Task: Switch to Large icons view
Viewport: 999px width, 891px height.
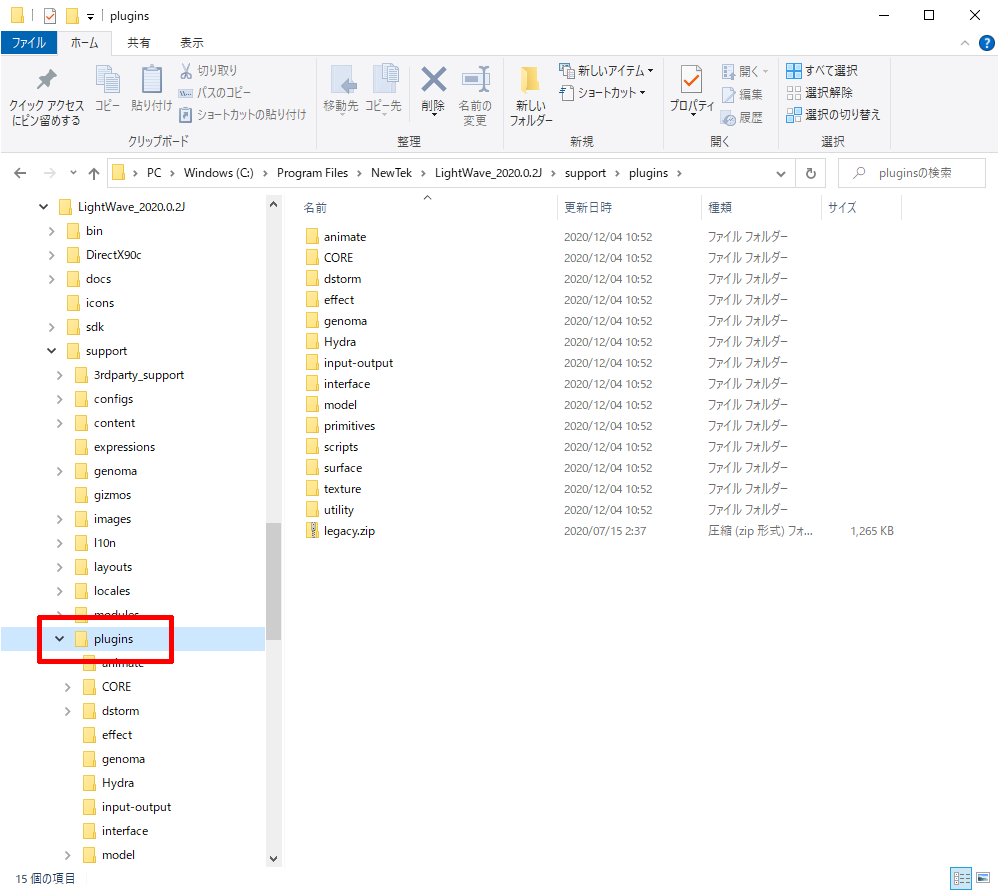Action: (x=984, y=878)
